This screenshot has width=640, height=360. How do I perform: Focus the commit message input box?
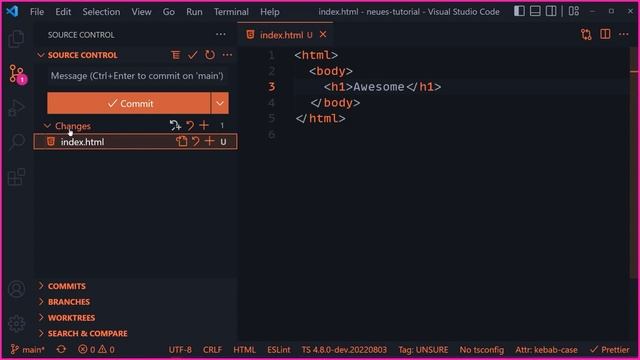[x=138, y=76]
